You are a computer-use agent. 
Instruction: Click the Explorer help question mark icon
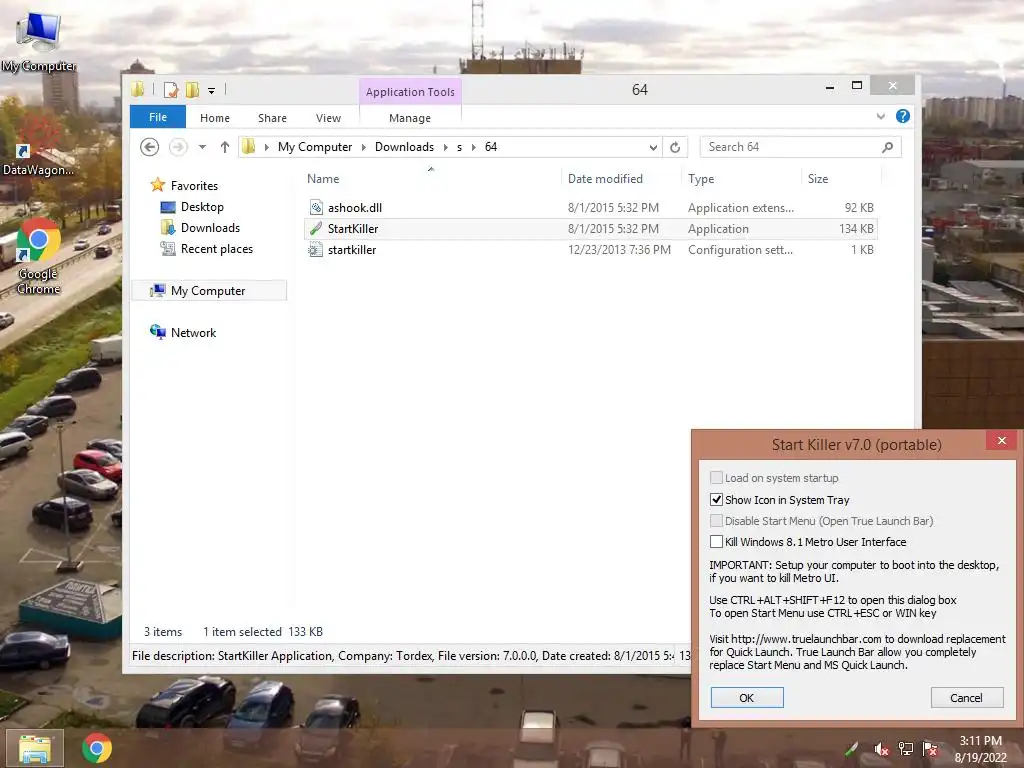pyautogui.click(x=903, y=116)
